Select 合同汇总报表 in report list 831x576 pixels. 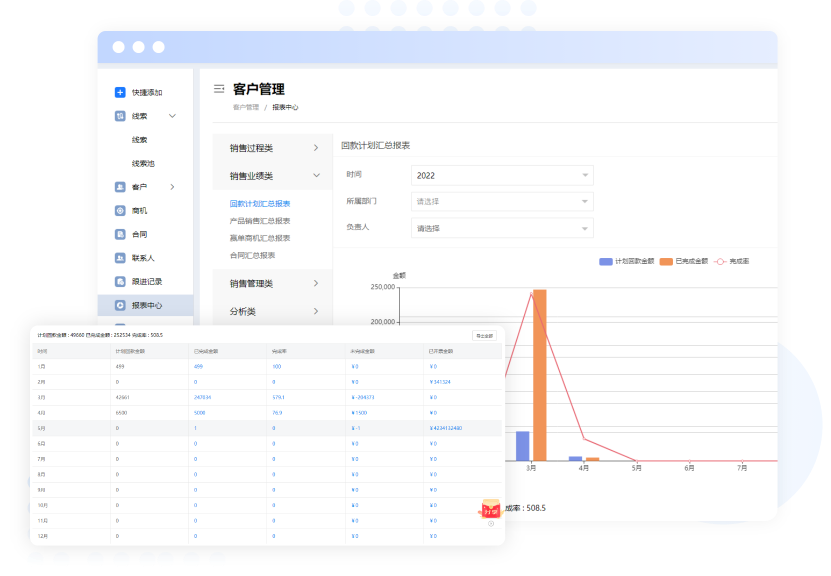252,255
